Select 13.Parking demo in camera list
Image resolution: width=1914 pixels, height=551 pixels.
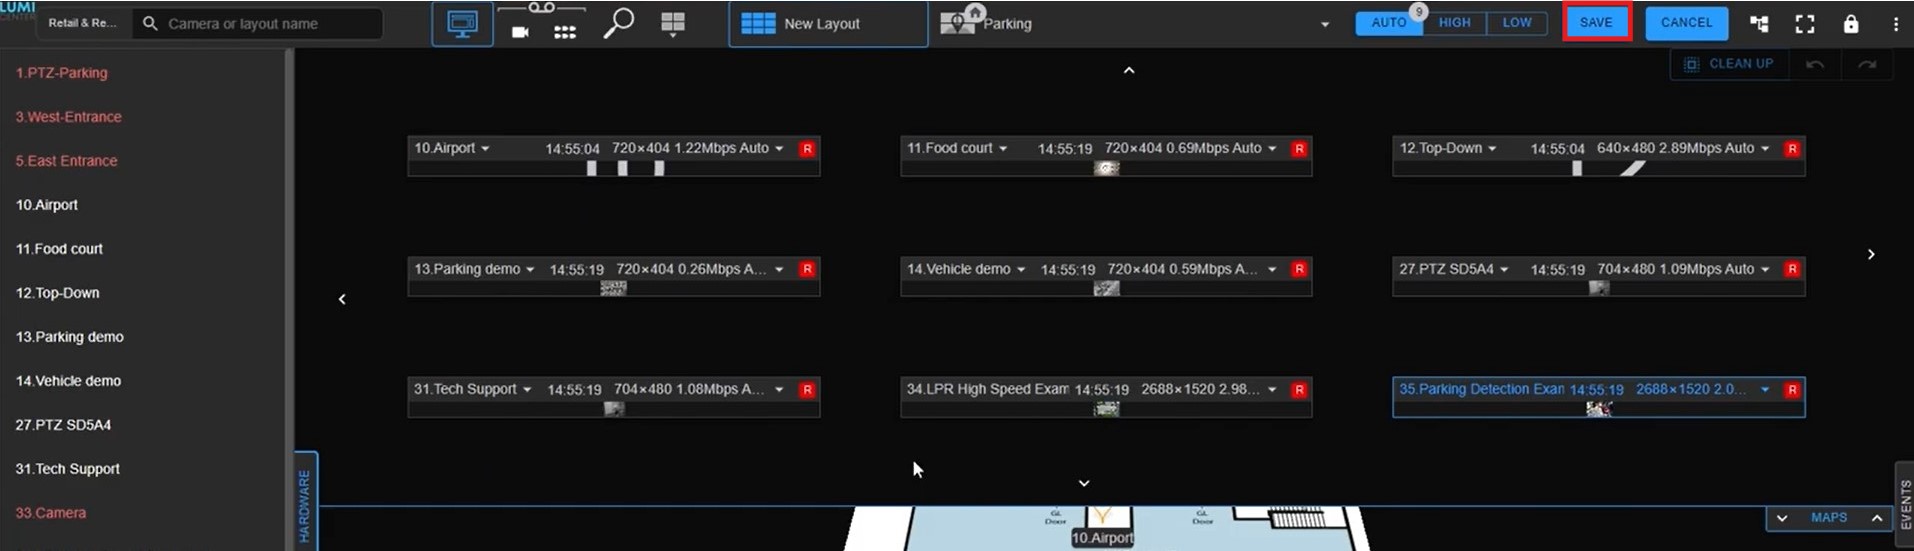pyautogui.click(x=70, y=337)
